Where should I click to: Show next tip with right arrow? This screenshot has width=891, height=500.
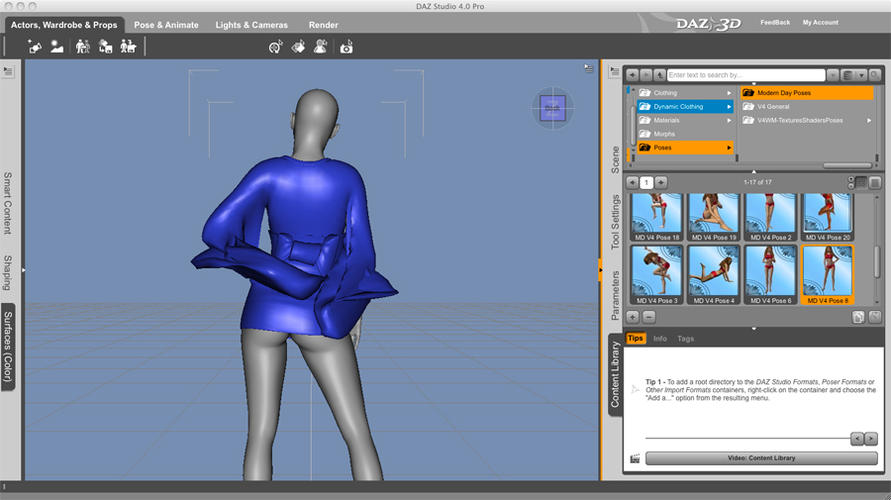click(x=871, y=438)
